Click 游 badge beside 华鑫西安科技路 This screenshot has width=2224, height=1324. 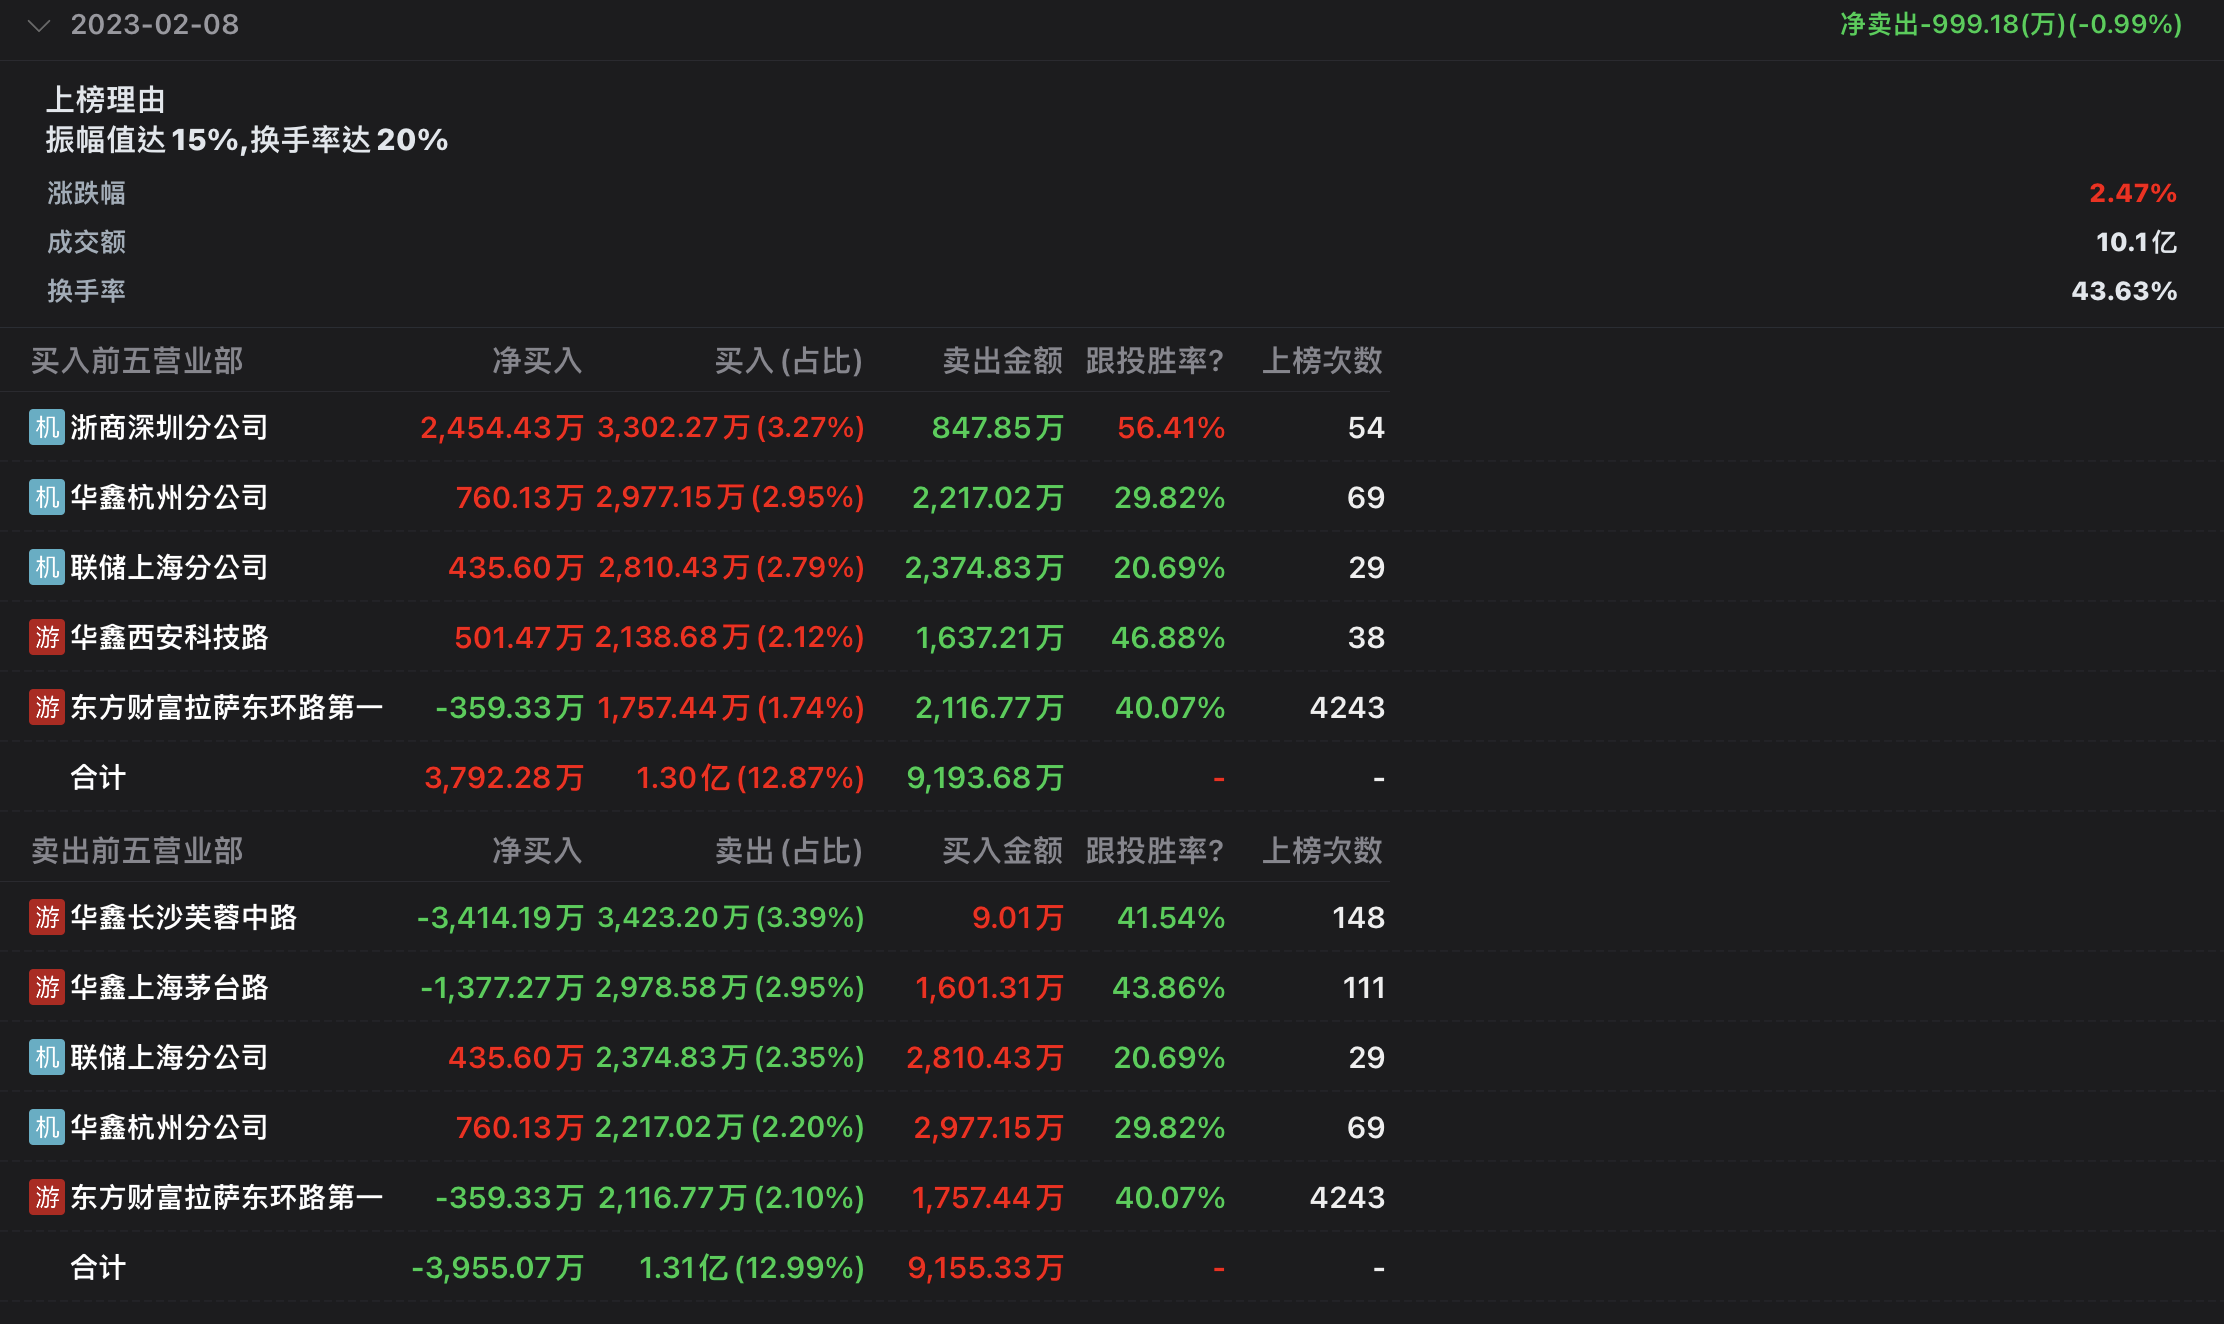(x=47, y=637)
